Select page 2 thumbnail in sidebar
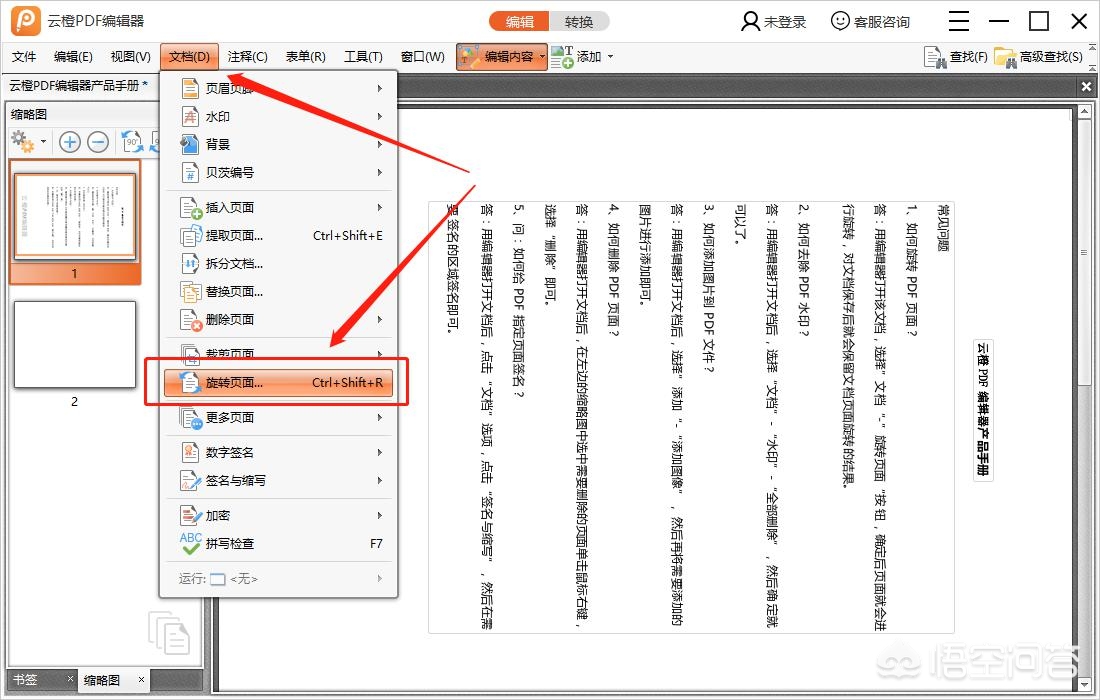Screen dimensions: 1100x700 point(75,343)
